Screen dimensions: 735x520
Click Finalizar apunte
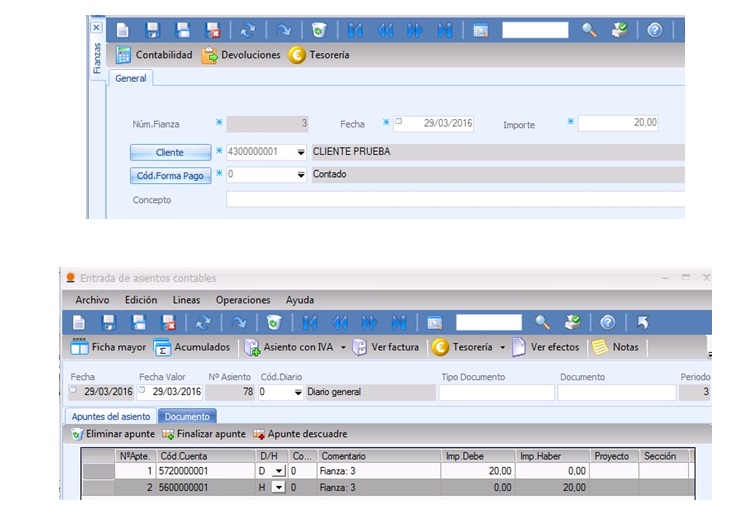[x=204, y=435]
